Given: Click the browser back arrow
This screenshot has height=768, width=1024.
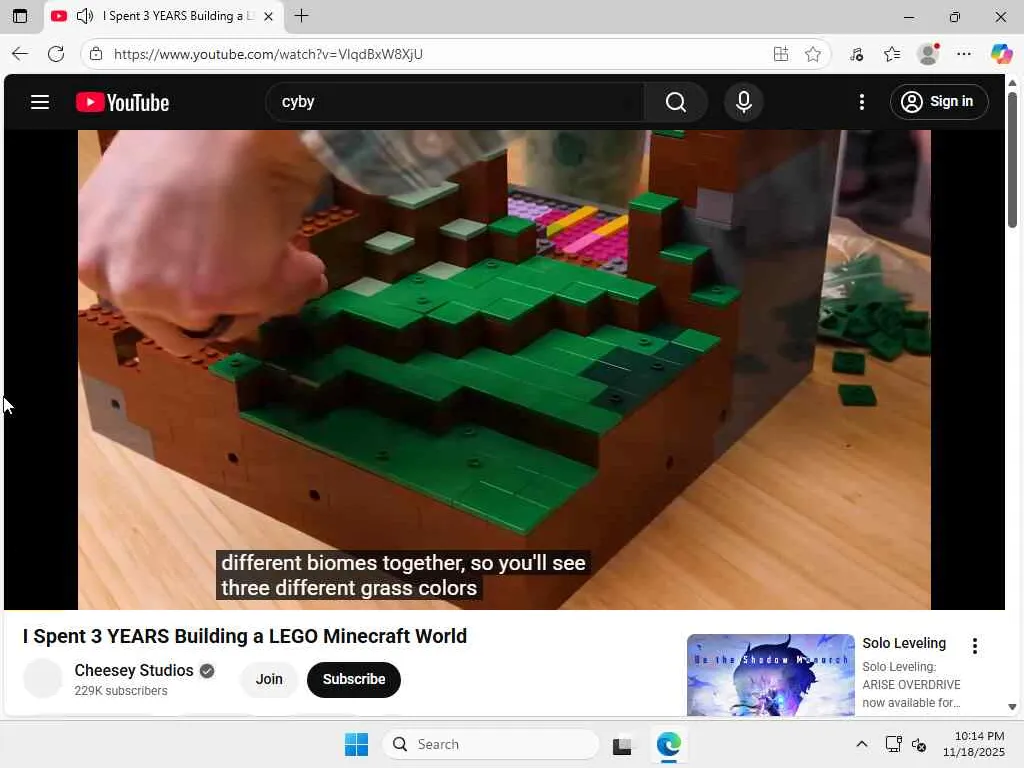Looking at the screenshot, I should pyautogui.click(x=20, y=54).
